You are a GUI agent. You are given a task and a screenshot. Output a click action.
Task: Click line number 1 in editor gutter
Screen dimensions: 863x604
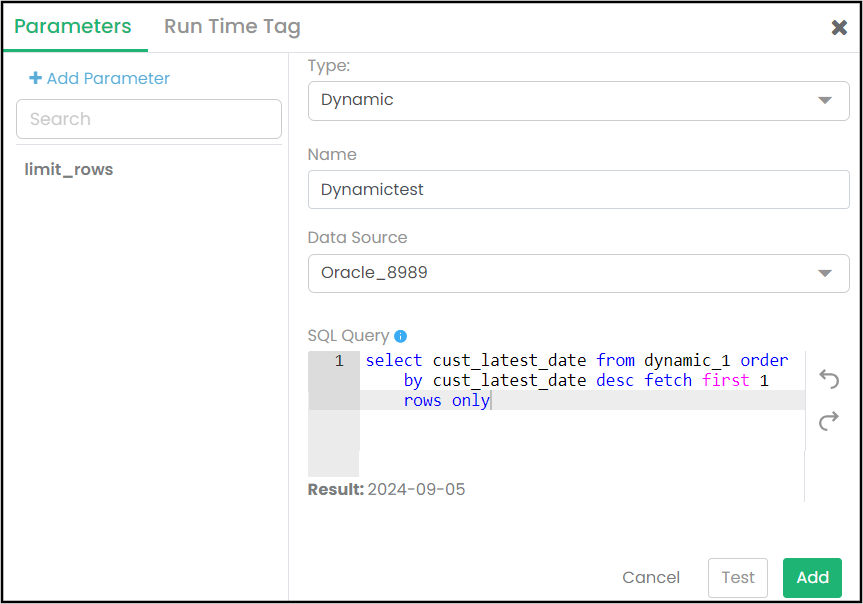pos(339,361)
